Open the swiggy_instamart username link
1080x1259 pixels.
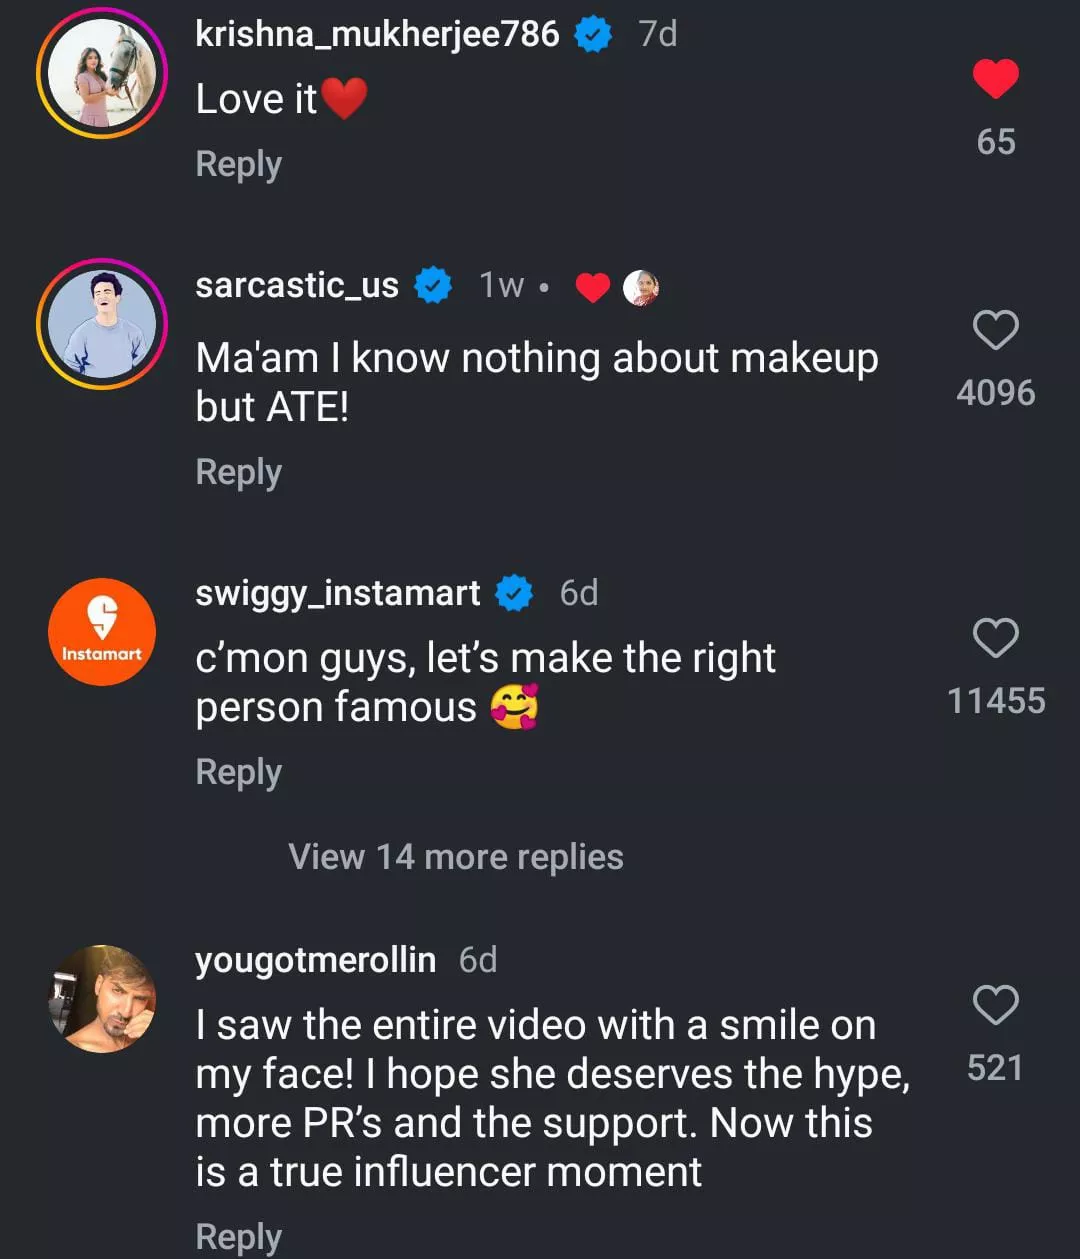coord(338,593)
